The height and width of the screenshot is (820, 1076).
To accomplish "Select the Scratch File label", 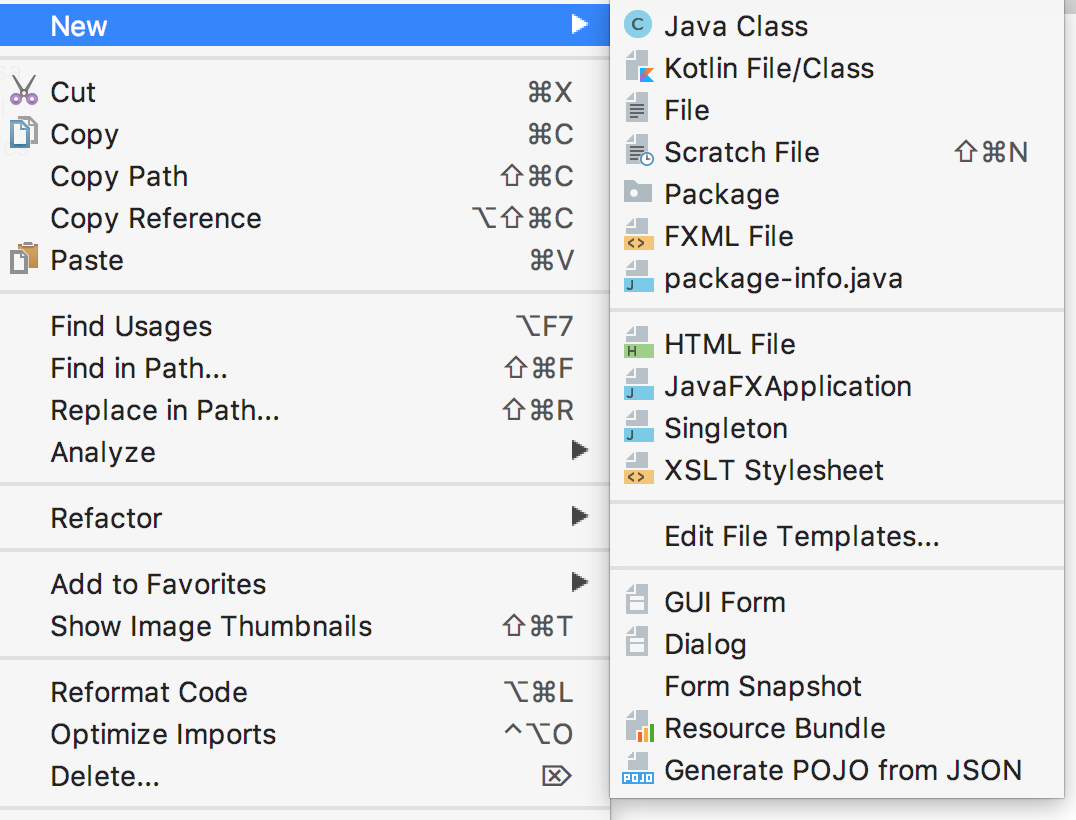I will point(742,152).
